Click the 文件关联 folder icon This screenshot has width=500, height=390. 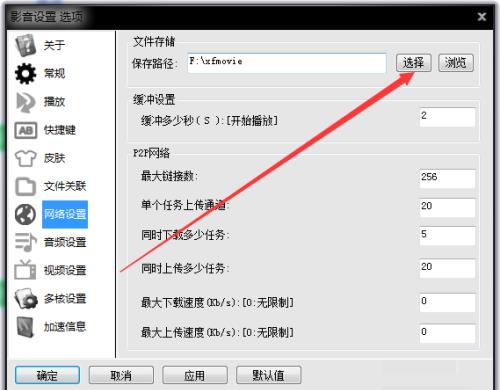(25, 186)
